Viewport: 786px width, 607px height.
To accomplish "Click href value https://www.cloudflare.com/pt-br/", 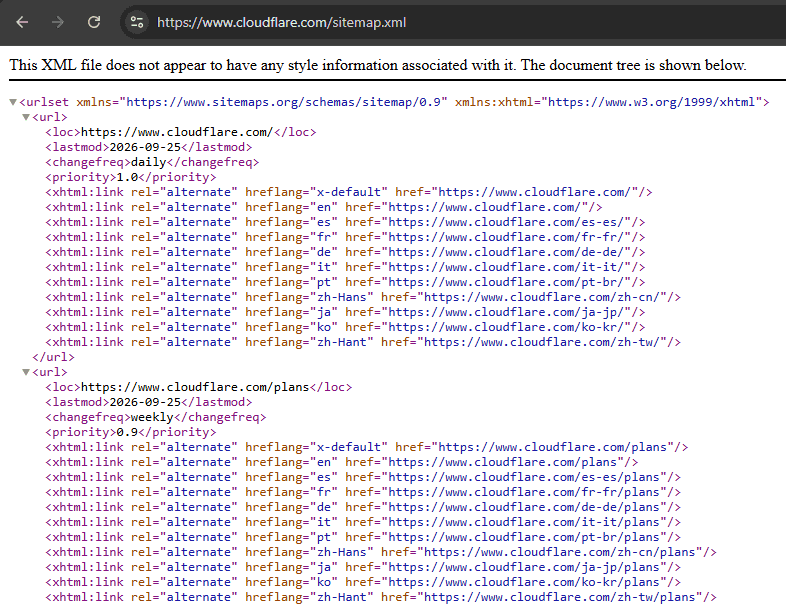I will tap(506, 283).
